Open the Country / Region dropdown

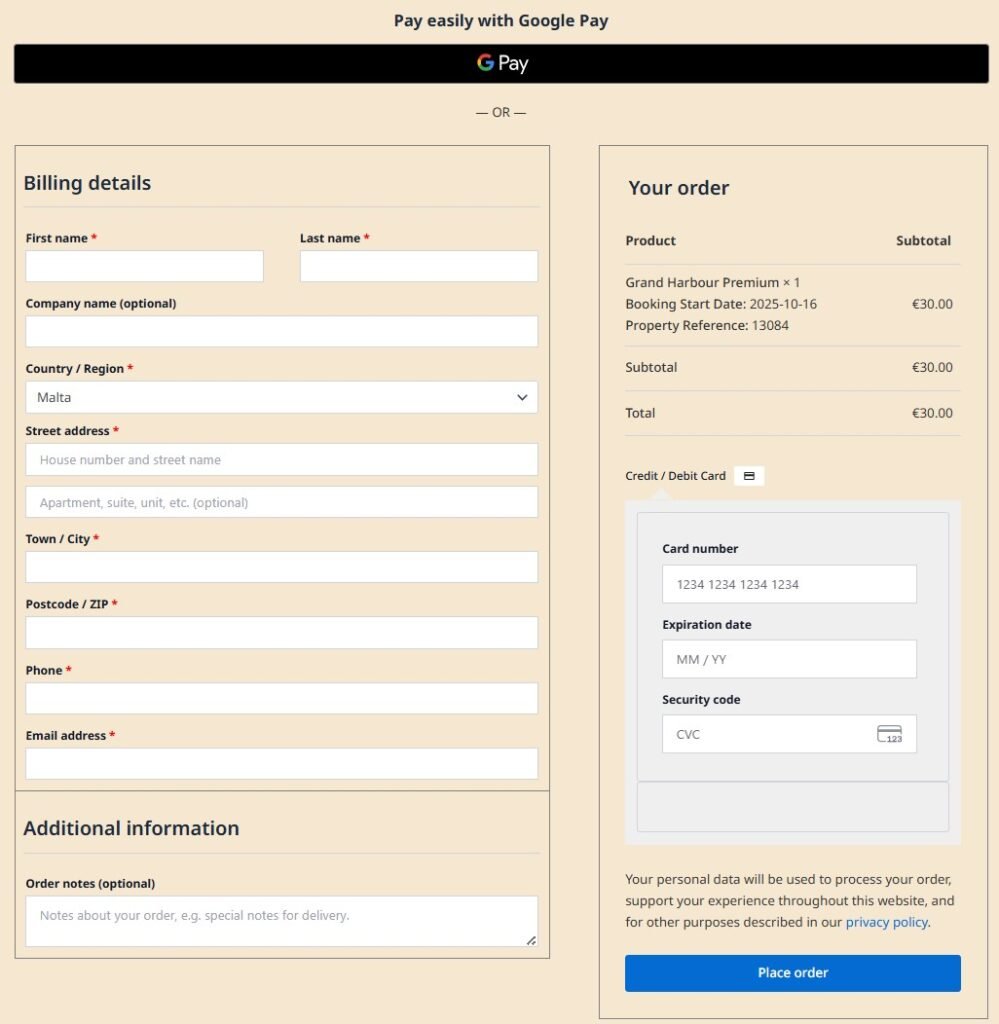pyautogui.click(x=281, y=397)
